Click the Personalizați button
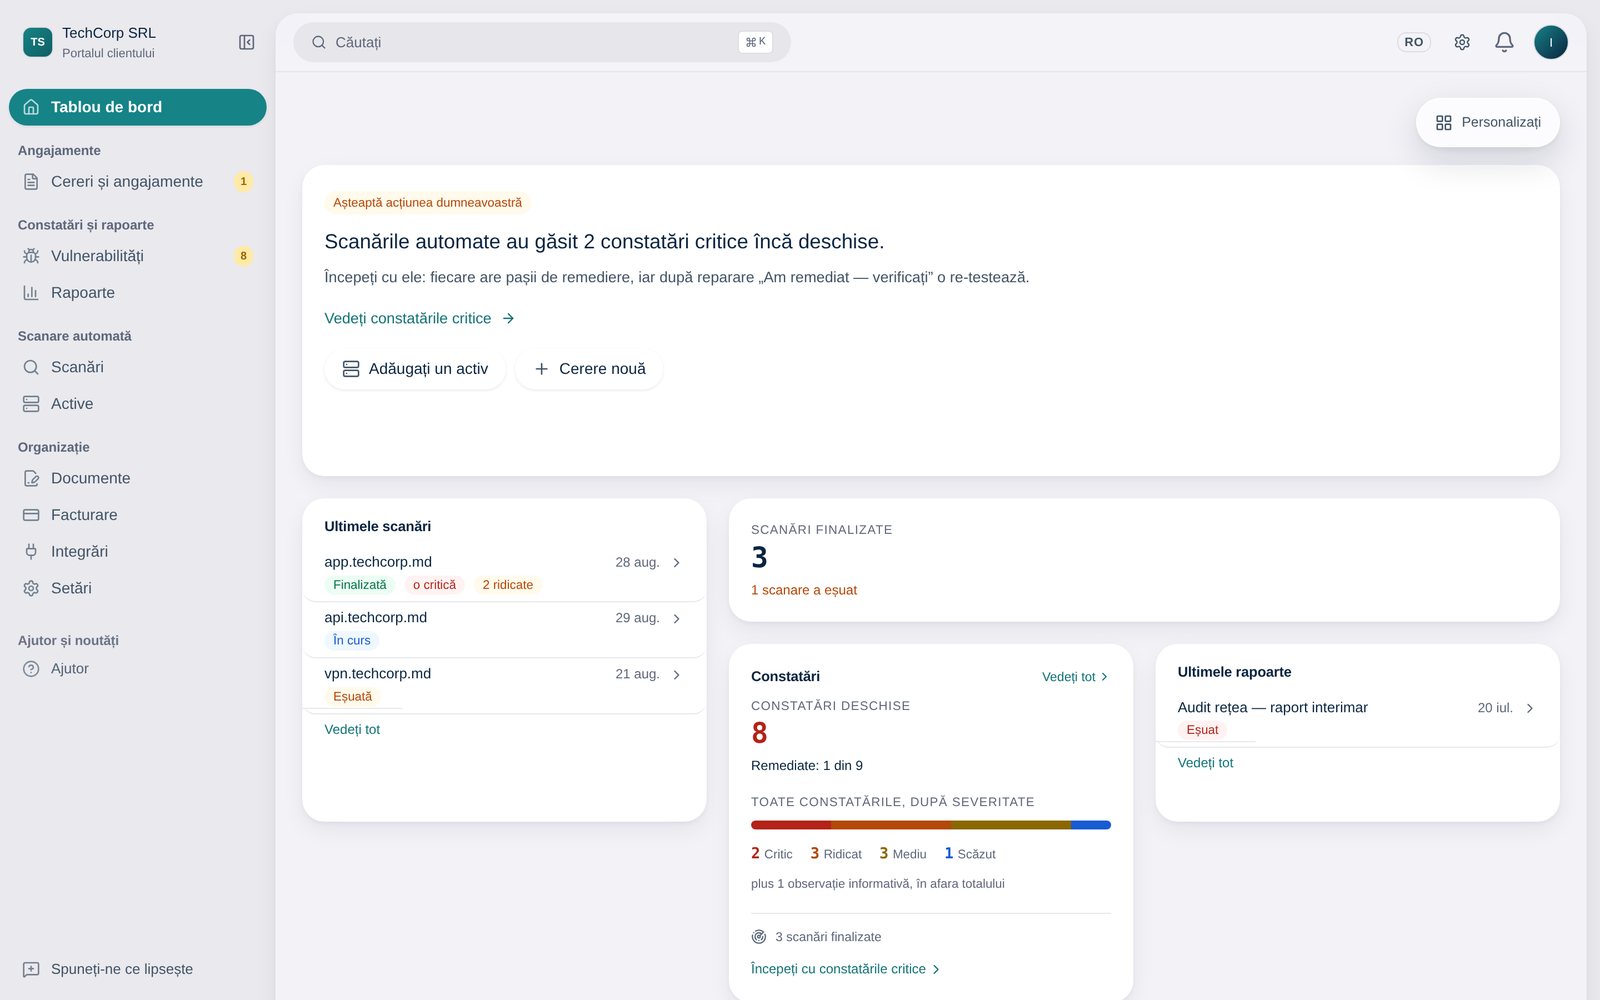Image resolution: width=1600 pixels, height=1000 pixels. [1487, 122]
